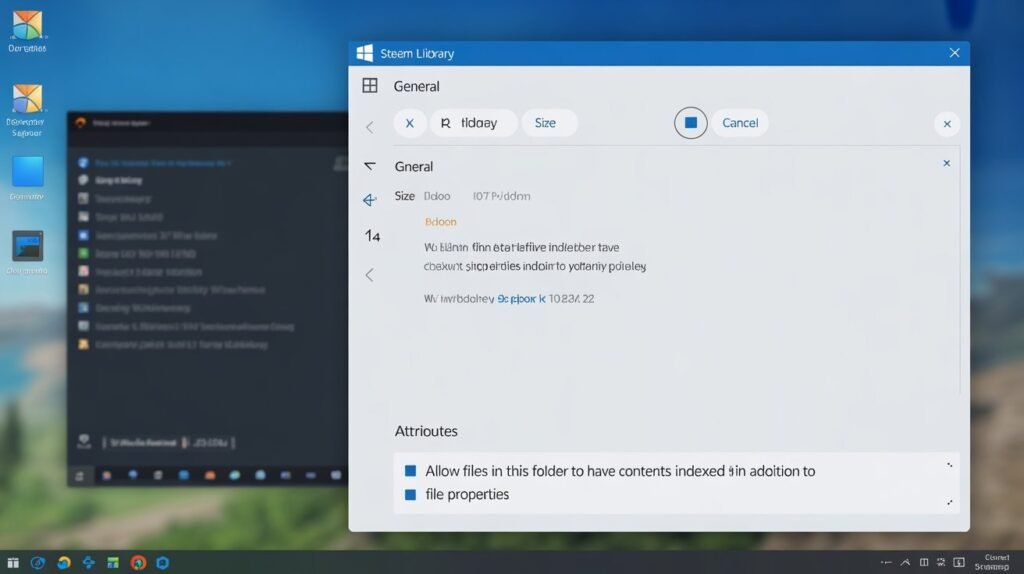Screen dimensions: 1024x574
Task: Click the 14 item in the dialog's left strip
Action: (372, 236)
